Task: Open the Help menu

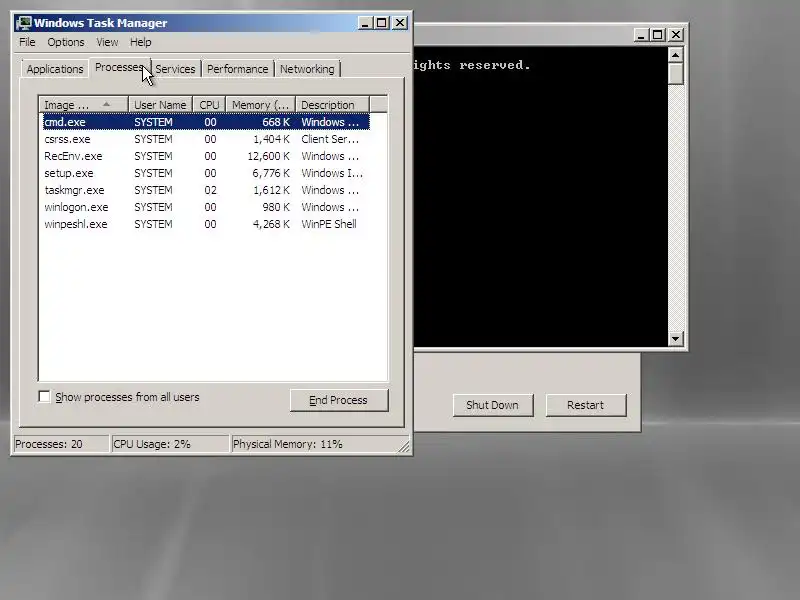Action: coord(140,42)
